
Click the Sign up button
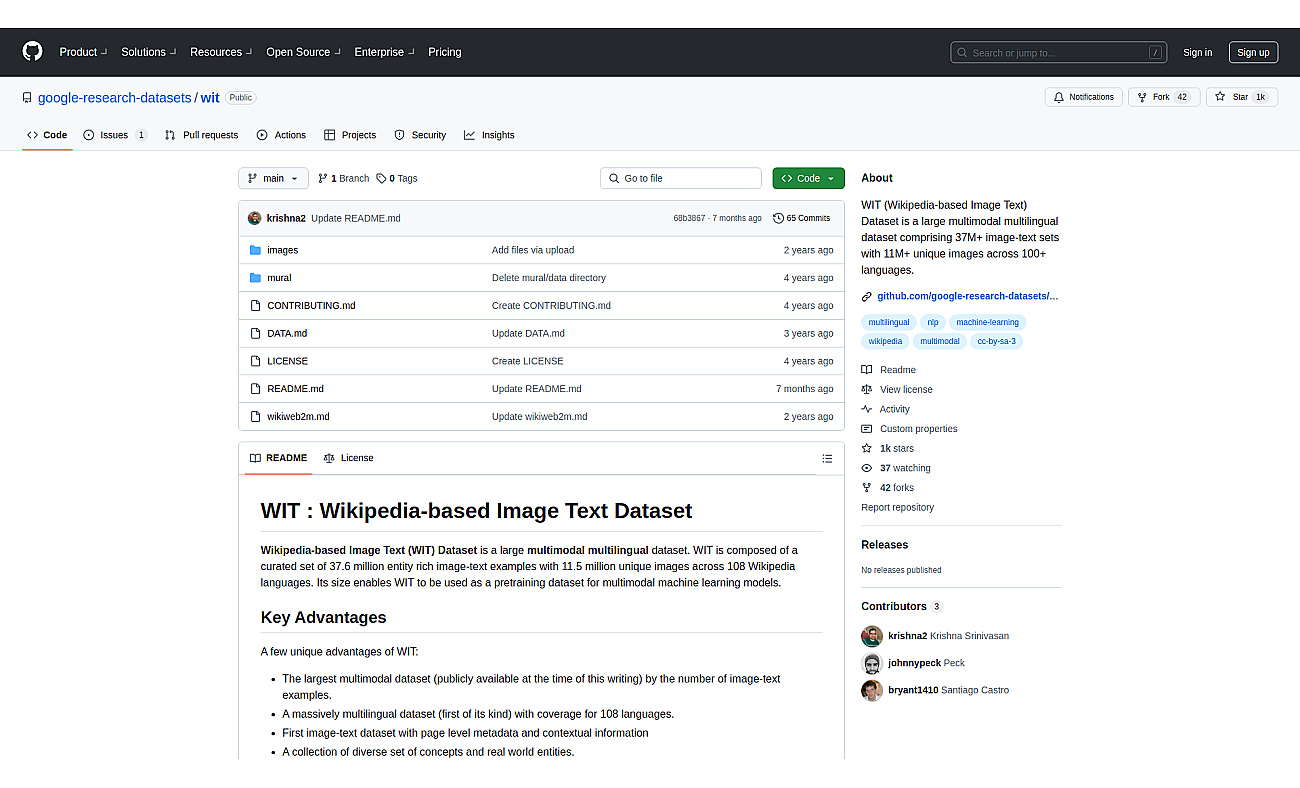tap(1253, 53)
